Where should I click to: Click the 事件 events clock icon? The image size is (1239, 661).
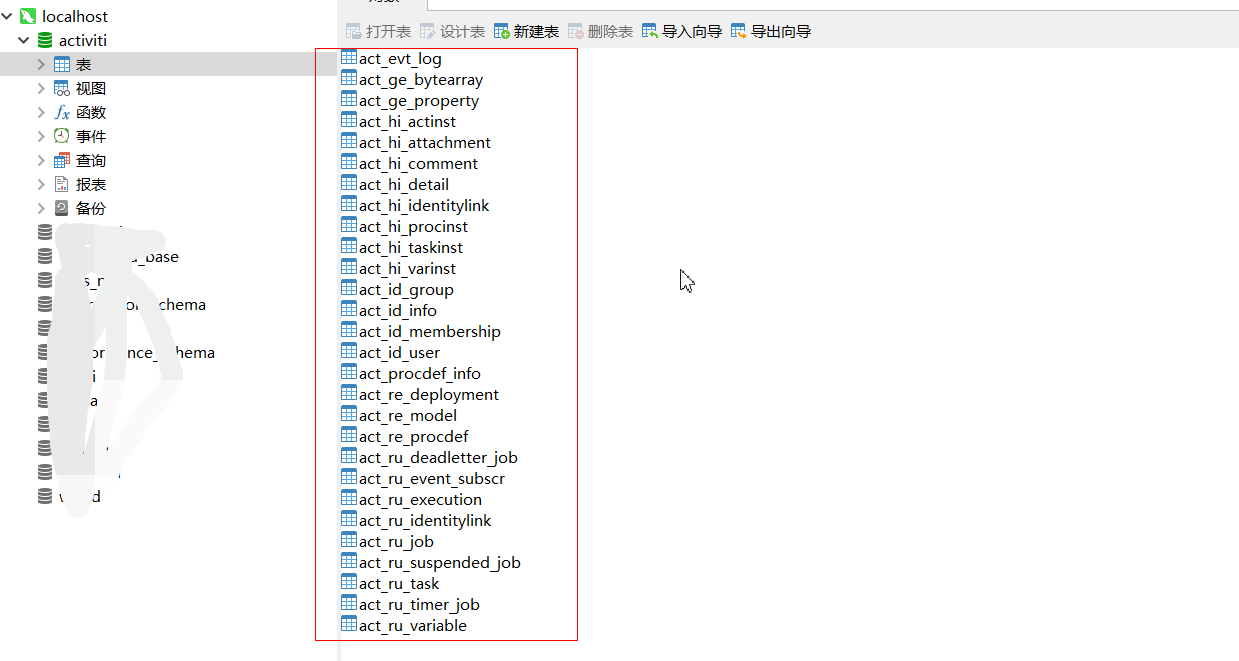(62, 136)
